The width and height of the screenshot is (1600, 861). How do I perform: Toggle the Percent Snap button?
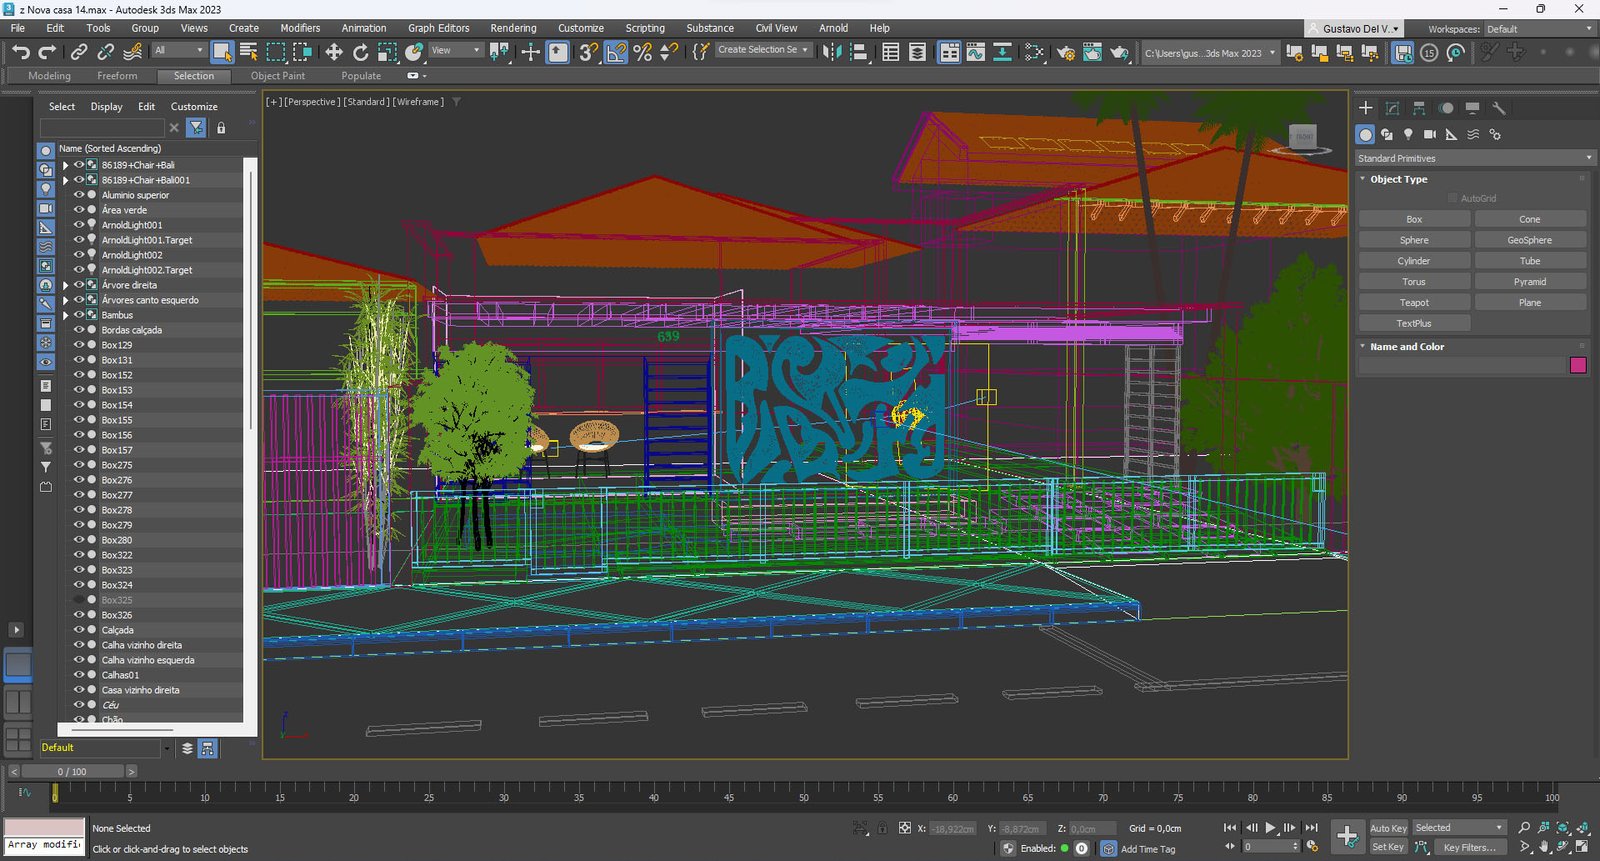pyautogui.click(x=643, y=52)
